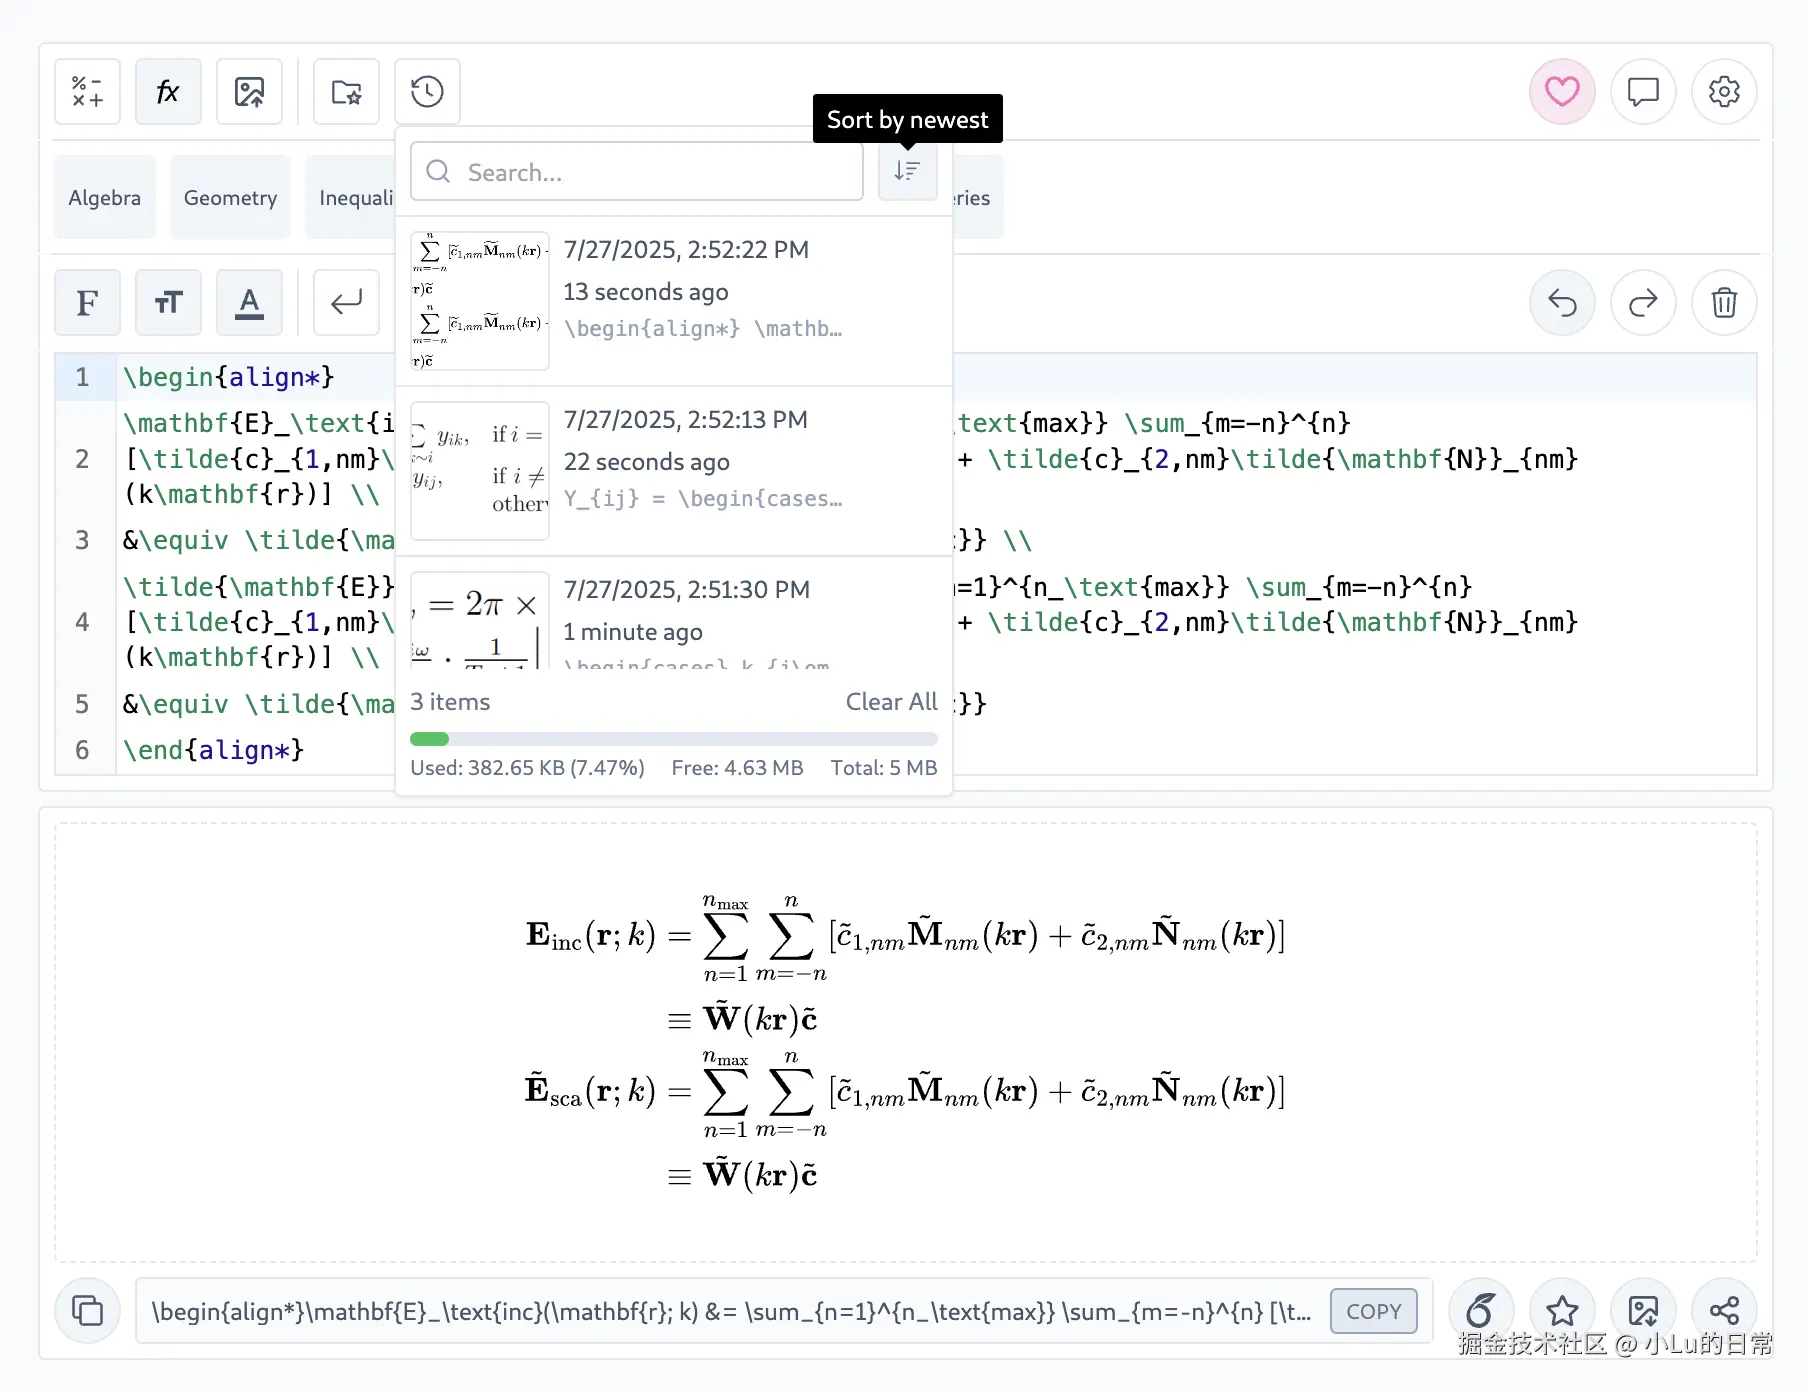Delete editor content with trash icon
The height and width of the screenshot is (1392, 1808).
[x=1723, y=302]
